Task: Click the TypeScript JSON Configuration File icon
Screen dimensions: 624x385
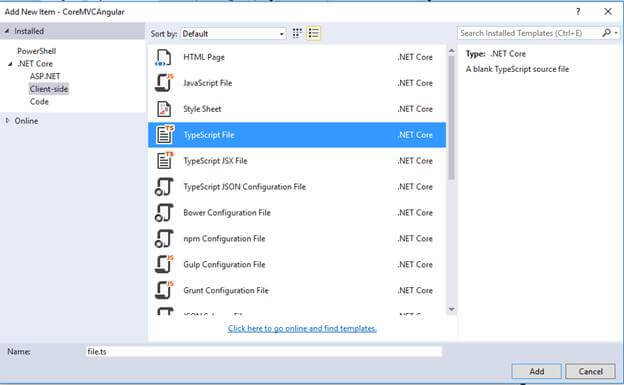Action: pos(164,187)
